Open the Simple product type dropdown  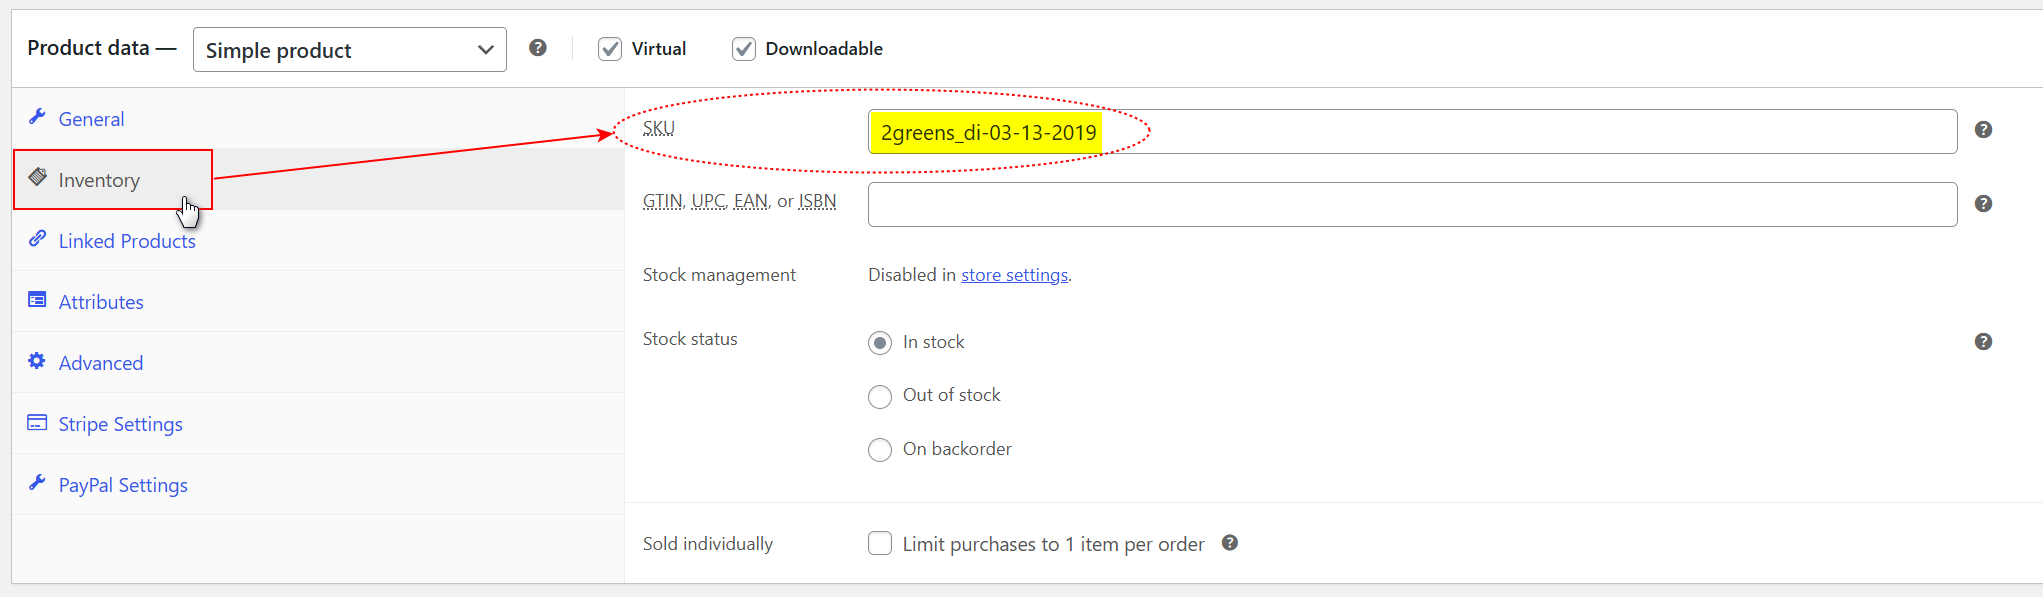coord(350,50)
